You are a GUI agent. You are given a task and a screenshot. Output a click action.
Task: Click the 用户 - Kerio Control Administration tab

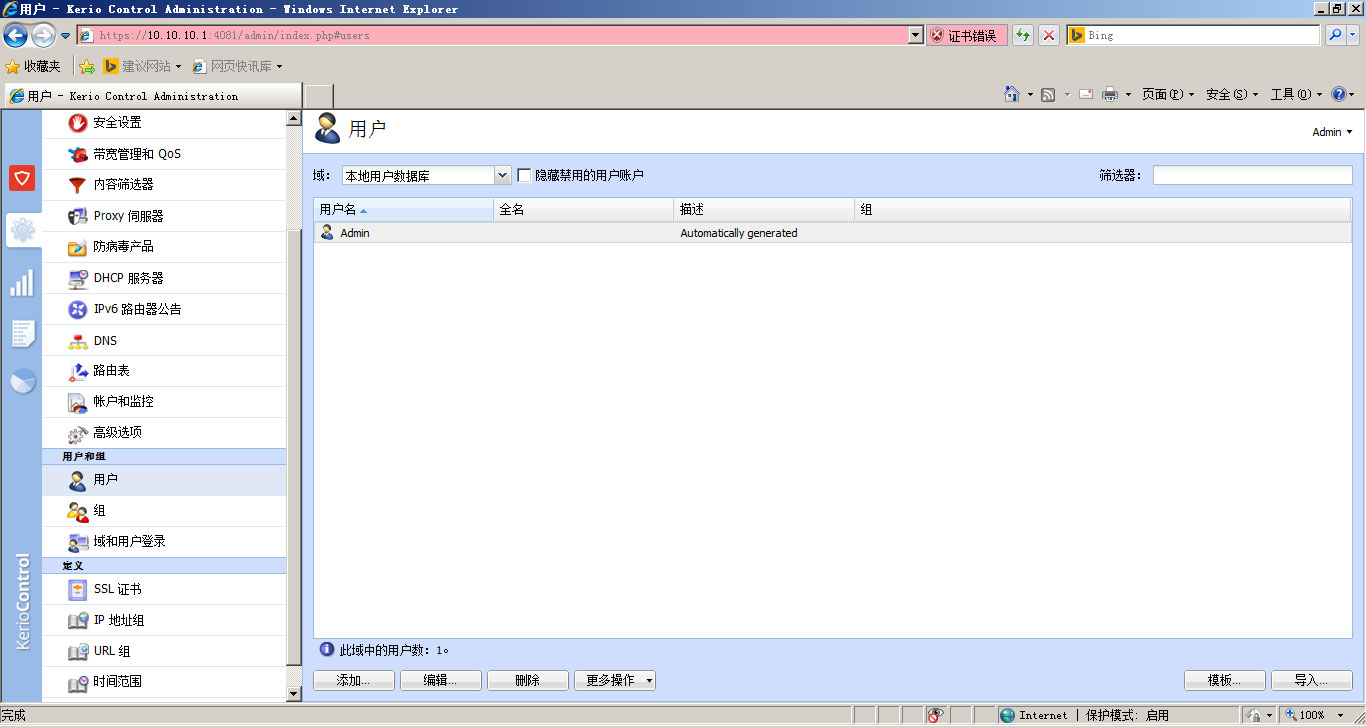(151, 96)
